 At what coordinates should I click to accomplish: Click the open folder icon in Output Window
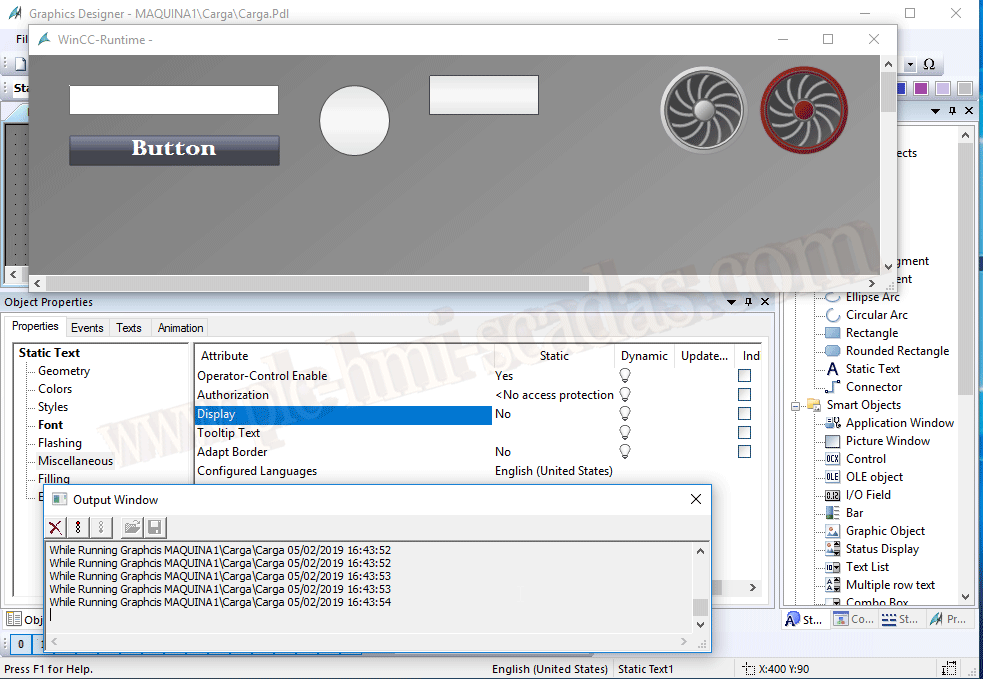pos(132,528)
